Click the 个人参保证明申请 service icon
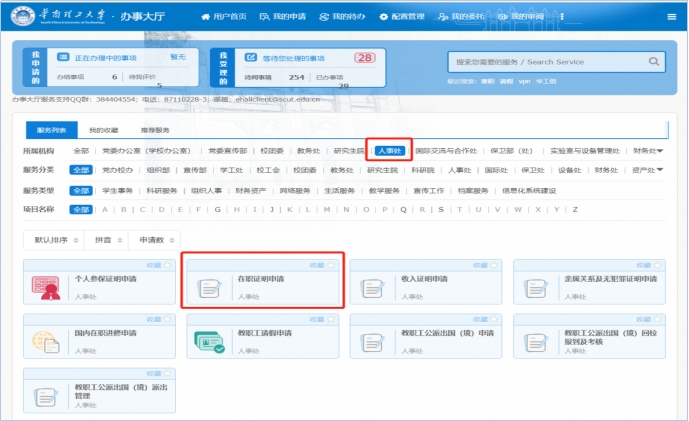Viewport: 689px width, 421px height. pos(46,288)
